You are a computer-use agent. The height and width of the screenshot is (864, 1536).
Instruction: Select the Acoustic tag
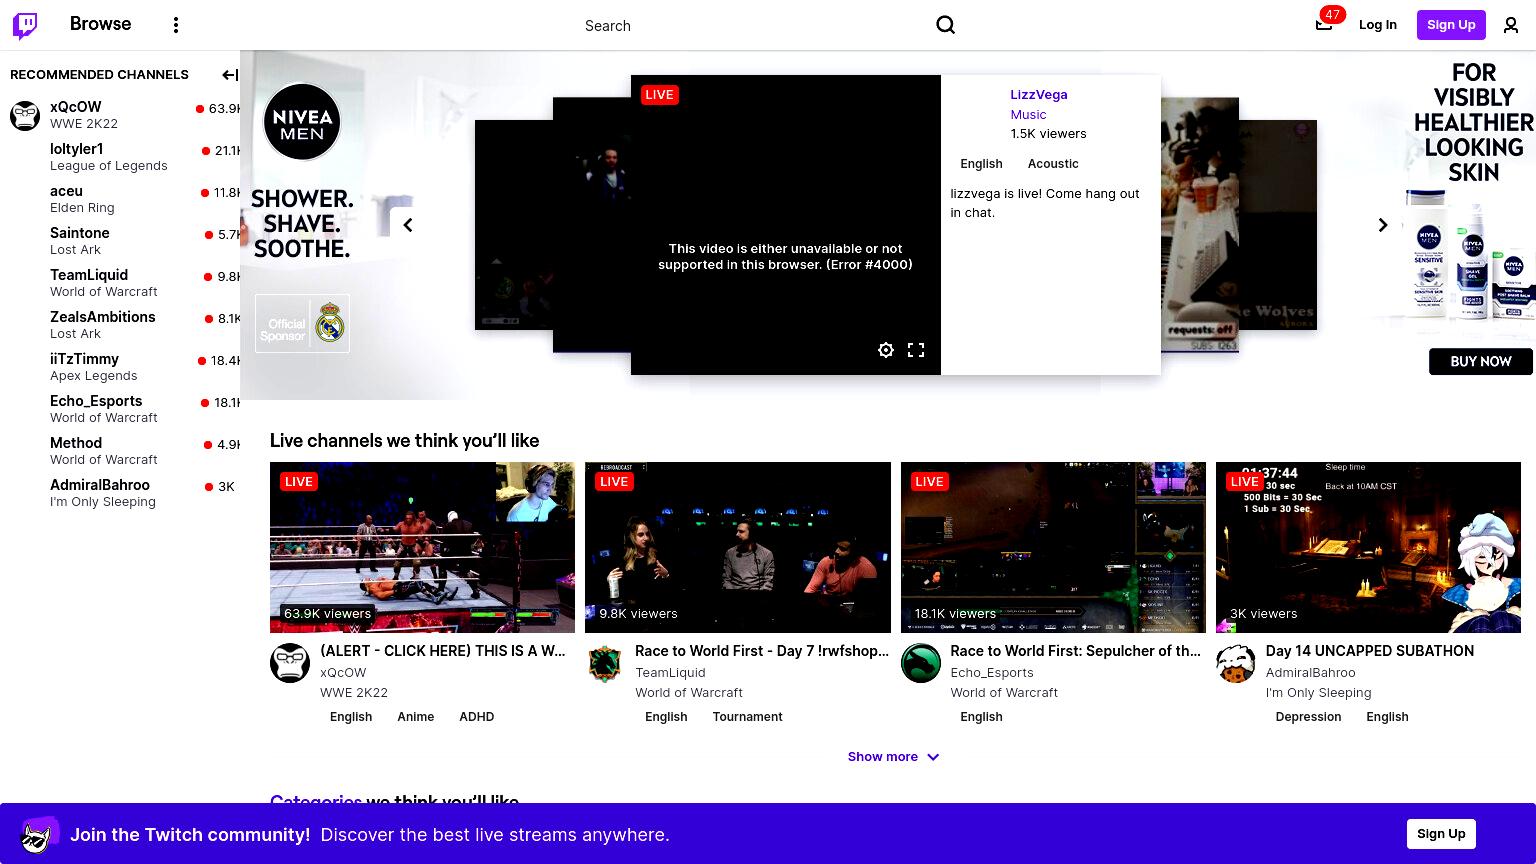tap(1053, 164)
